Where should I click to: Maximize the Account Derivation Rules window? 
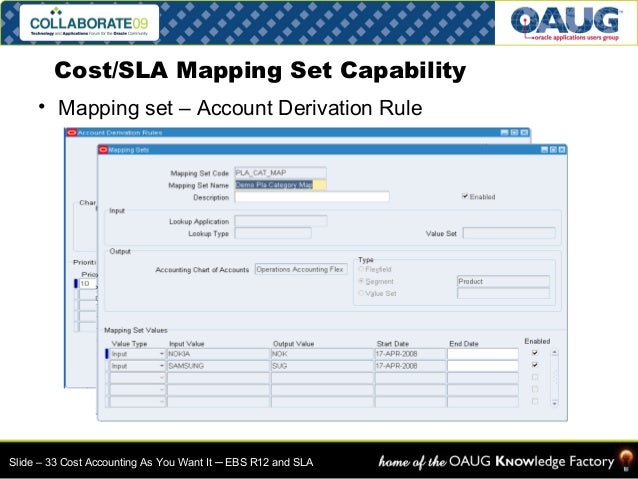(x=514, y=133)
